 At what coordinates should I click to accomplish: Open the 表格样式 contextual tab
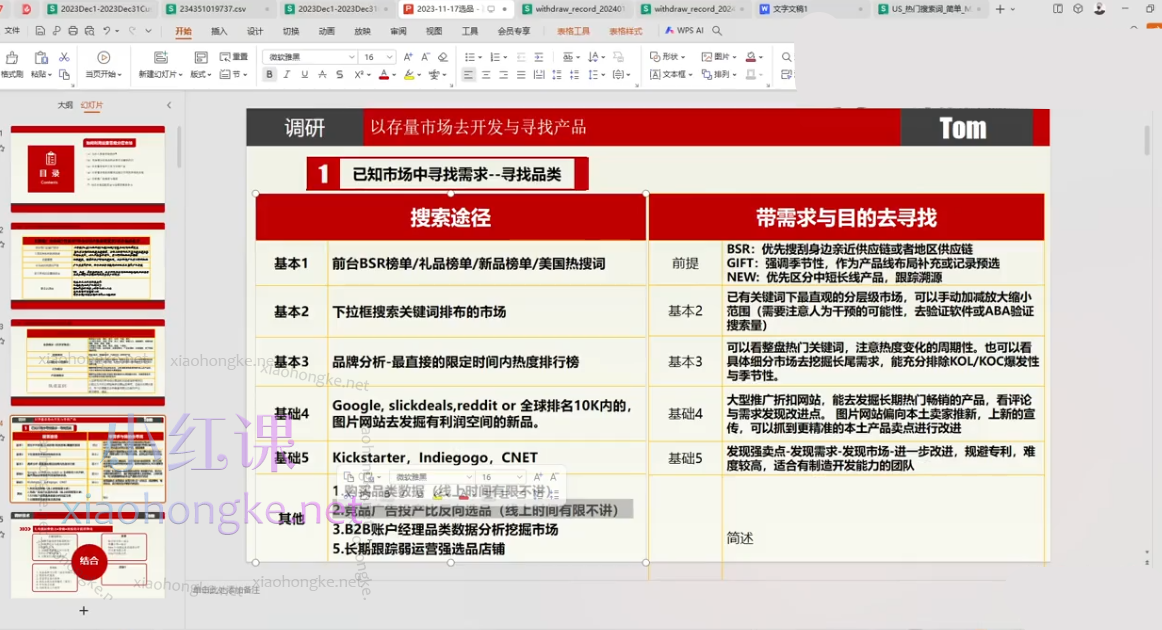click(x=624, y=31)
